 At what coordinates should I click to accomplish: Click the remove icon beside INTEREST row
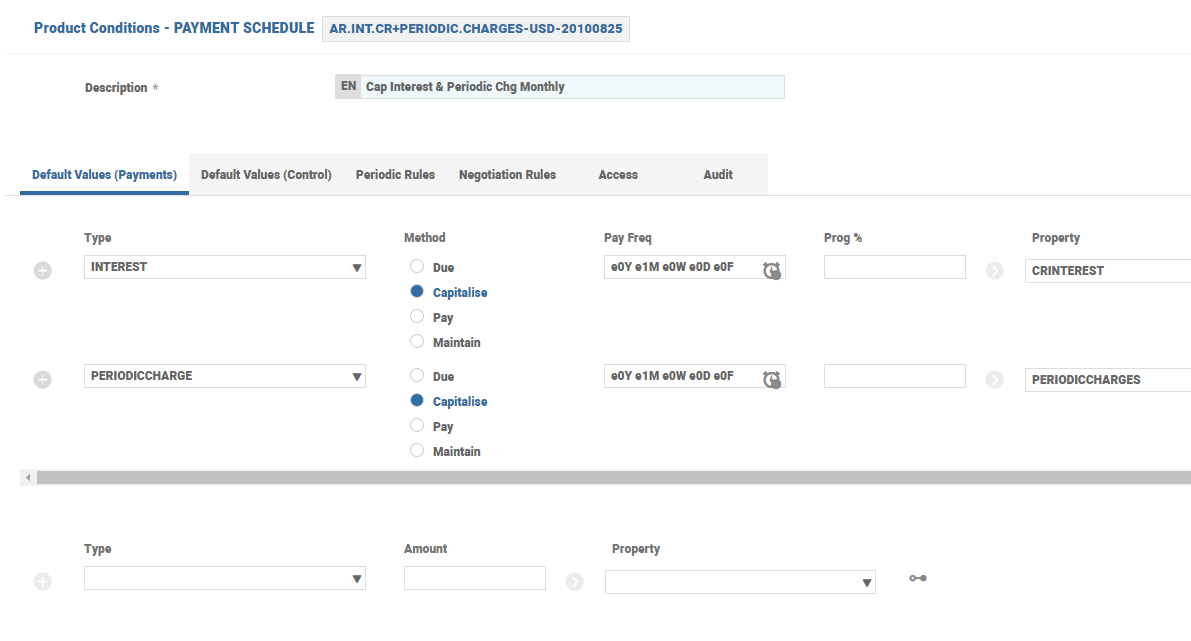click(43, 271)
